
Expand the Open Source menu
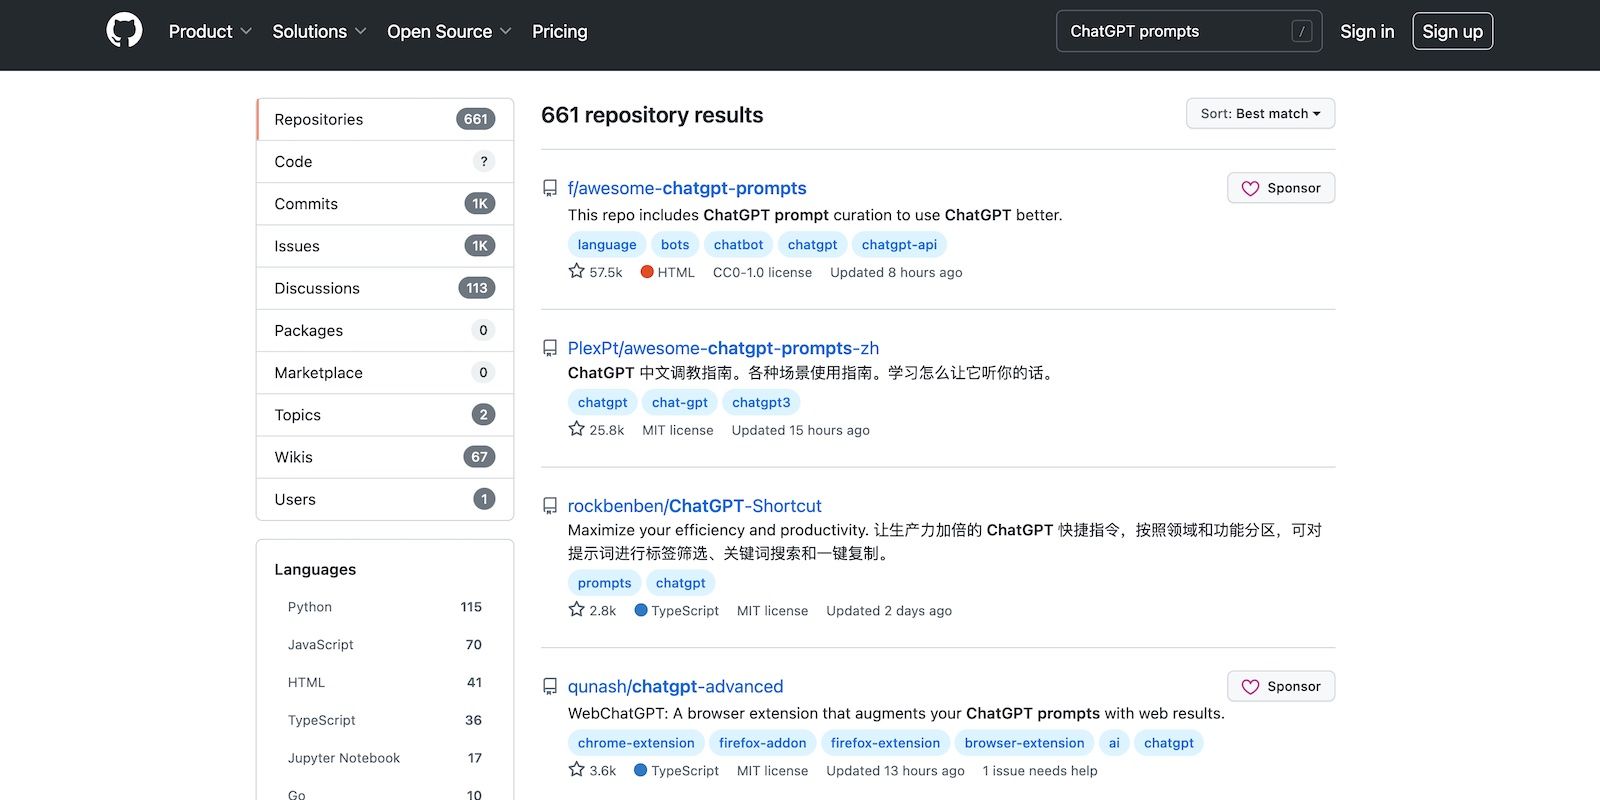point(449,31)
